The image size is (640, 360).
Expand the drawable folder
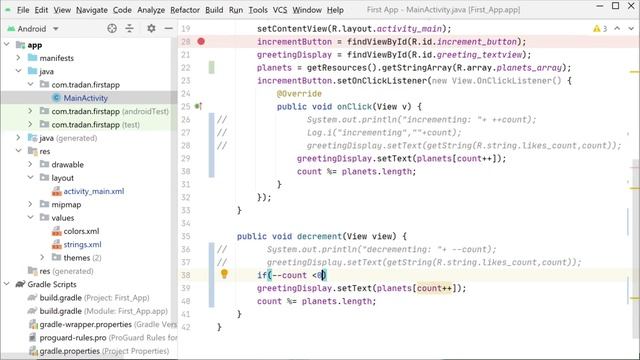pyautogui.click(x=31, y=164)
